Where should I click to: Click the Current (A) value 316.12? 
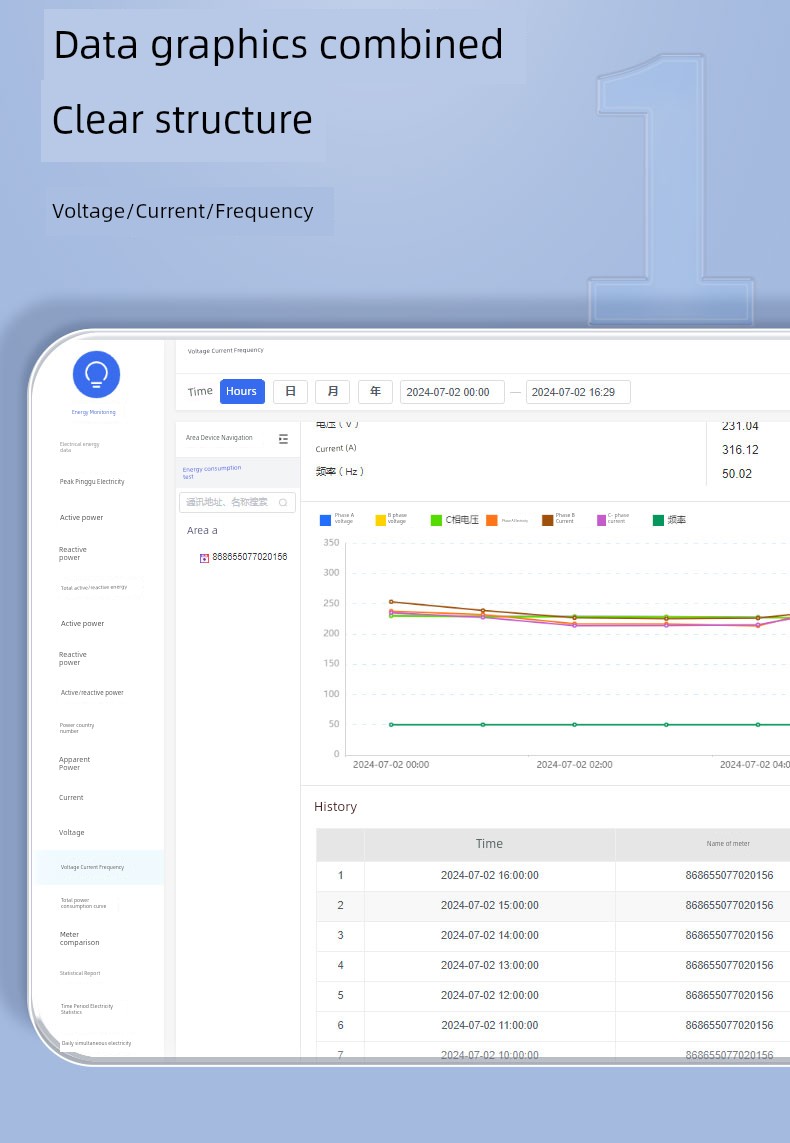740,450
